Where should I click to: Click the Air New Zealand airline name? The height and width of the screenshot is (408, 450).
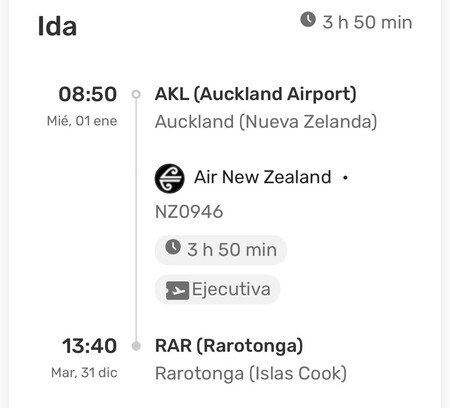(263, 177)
